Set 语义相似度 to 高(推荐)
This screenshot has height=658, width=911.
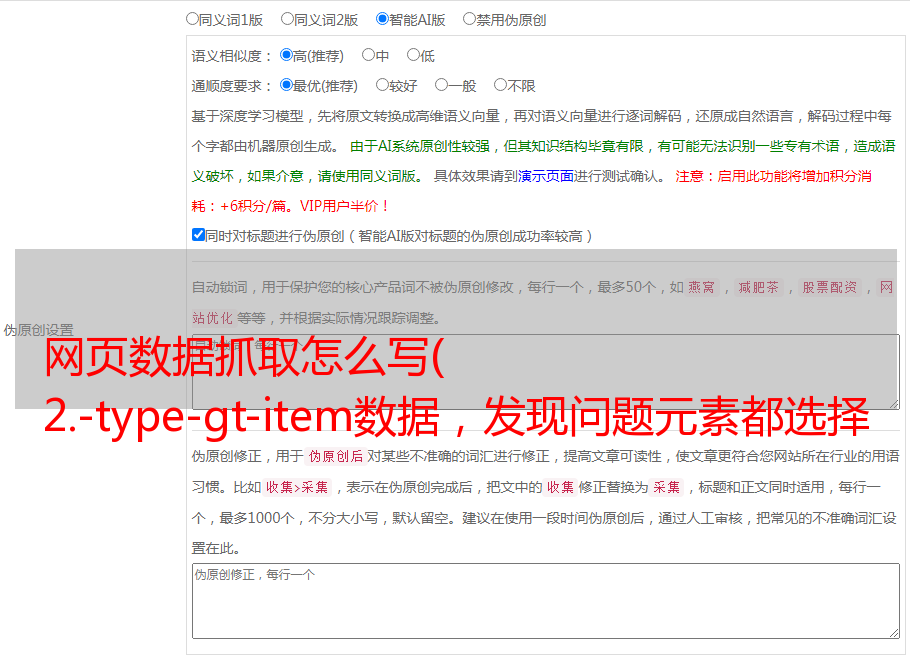(x=286, y=55)
